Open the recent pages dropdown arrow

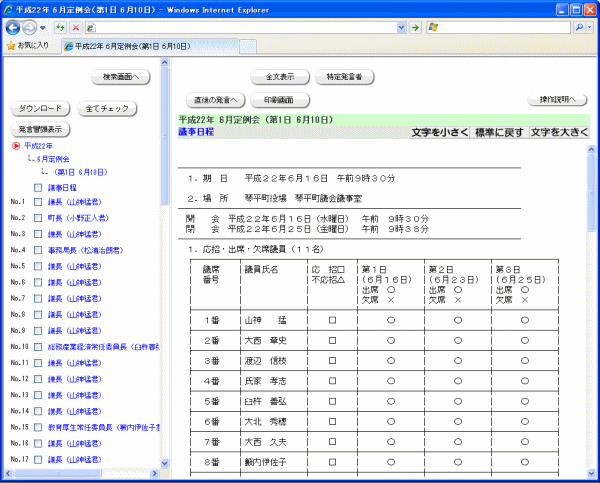42,28
